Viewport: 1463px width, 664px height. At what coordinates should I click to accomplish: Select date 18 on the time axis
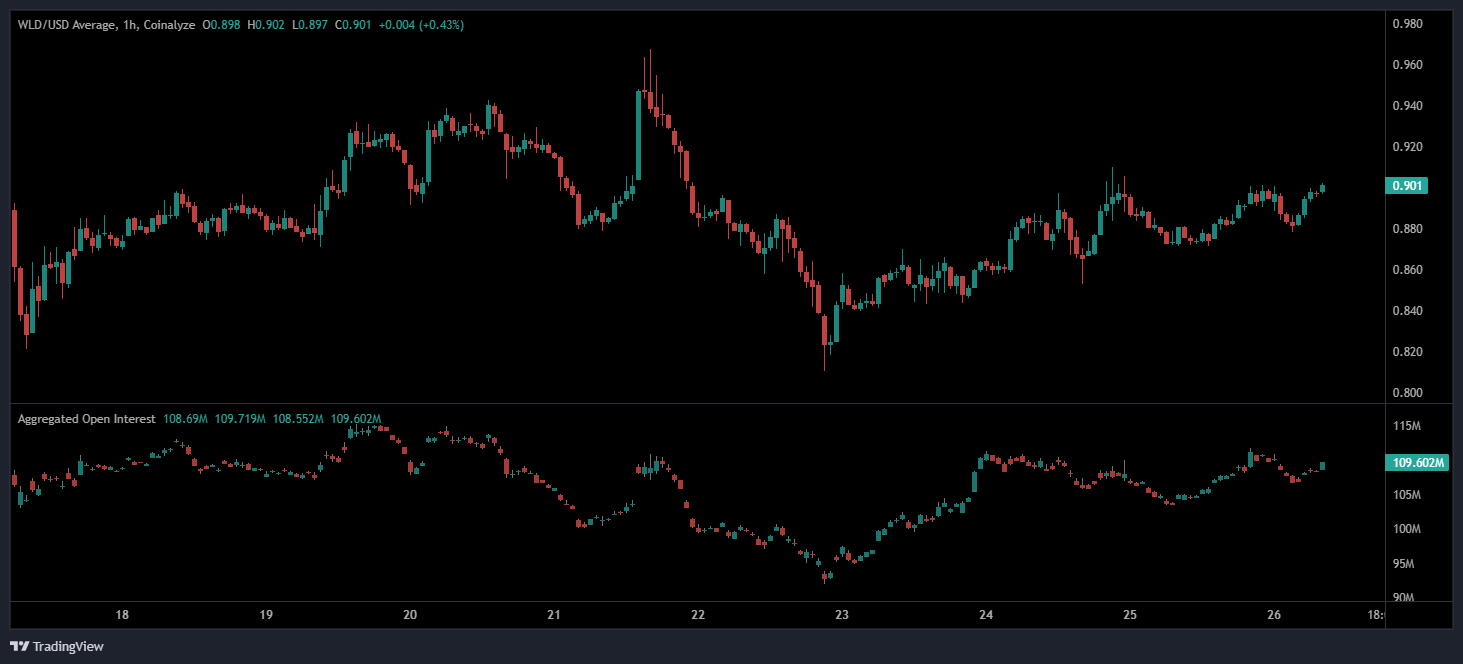[122, 615]
